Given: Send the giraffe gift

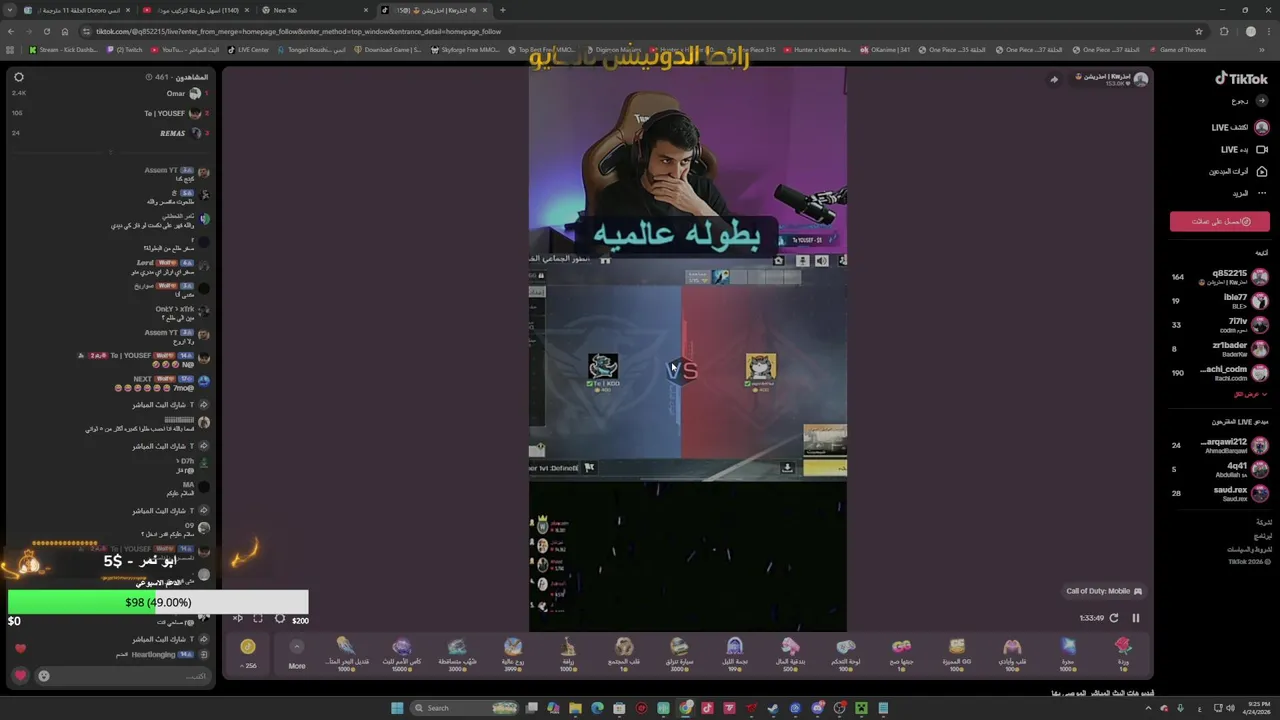Looking at the screenshot, I should (x=568, y=652).
